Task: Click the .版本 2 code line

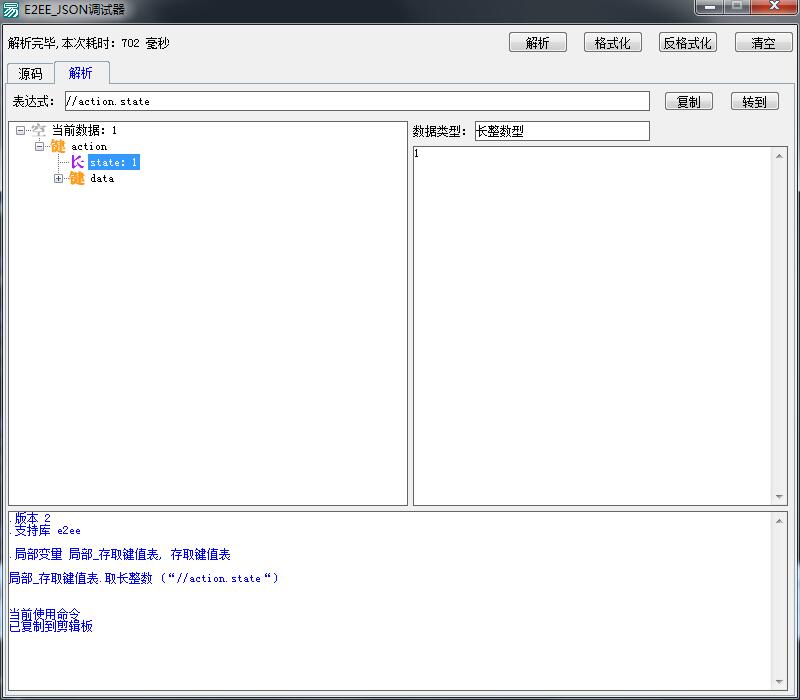Action: point(30,518)
